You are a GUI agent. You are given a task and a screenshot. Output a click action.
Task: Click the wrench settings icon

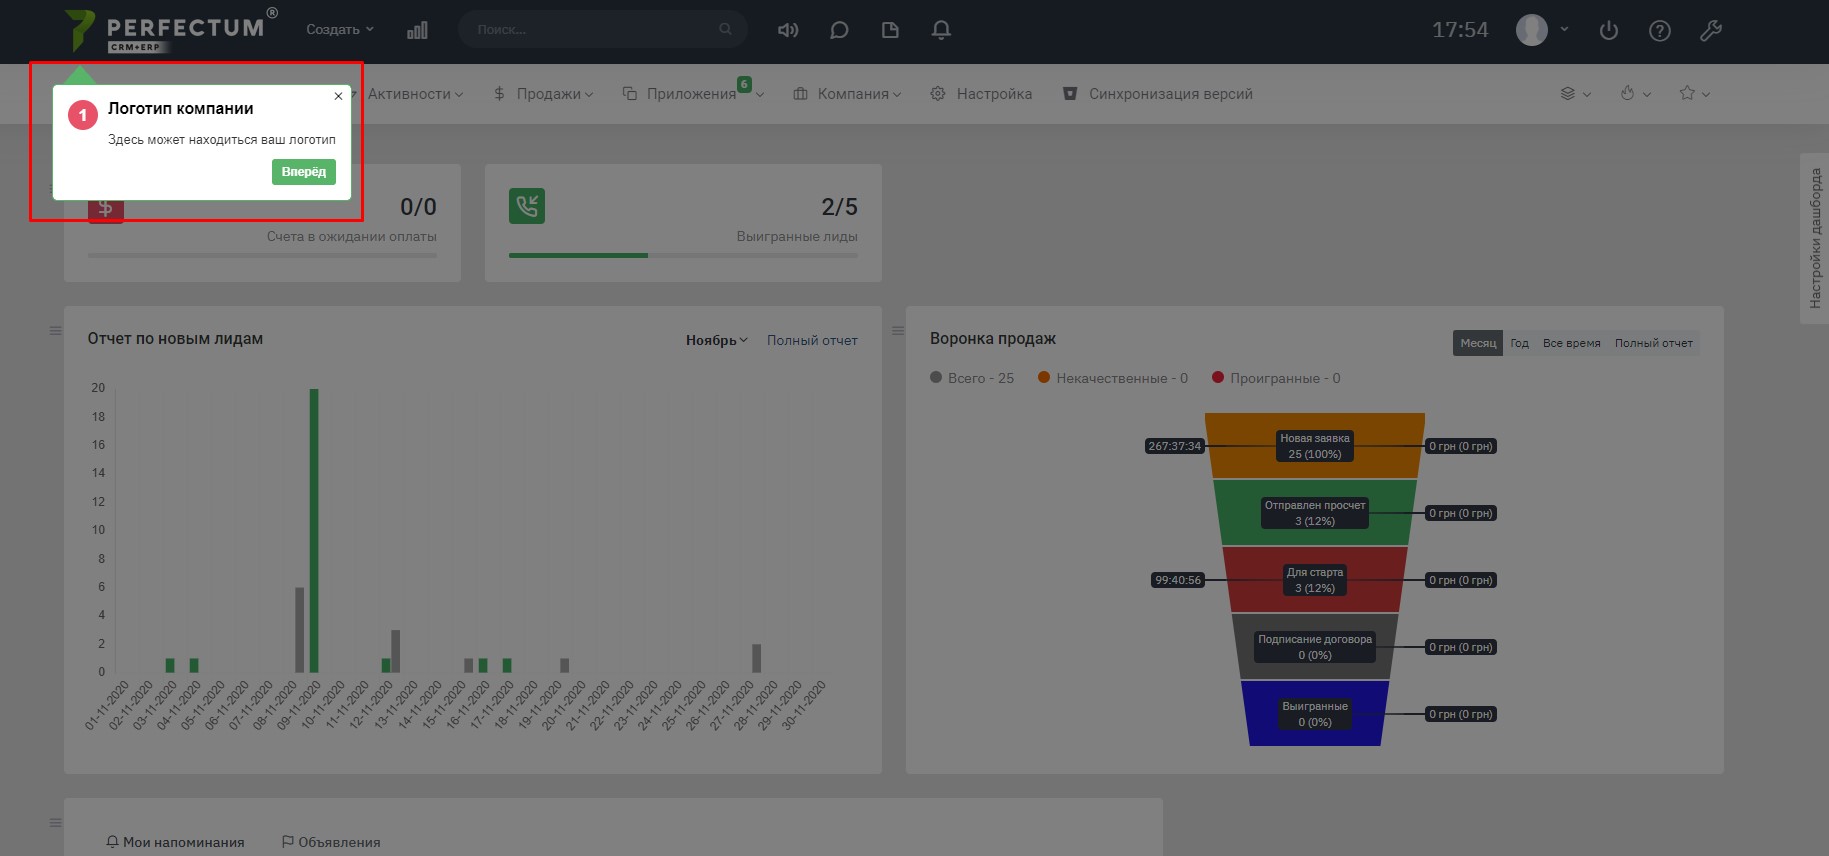point(1710,30)
